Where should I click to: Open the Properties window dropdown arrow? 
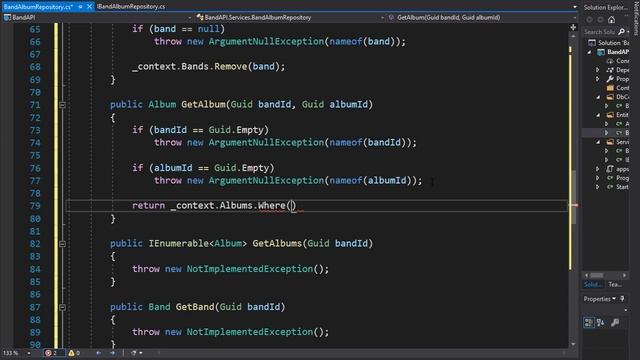tap(614, 299)
